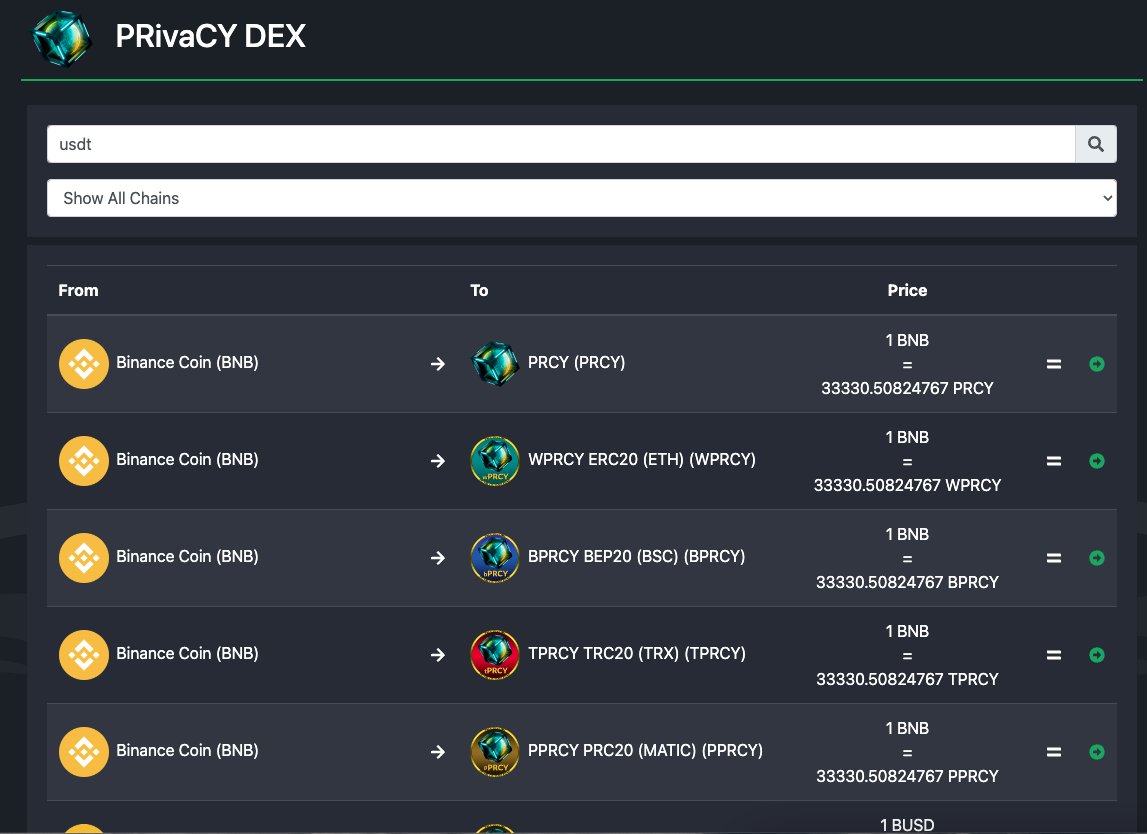Select TPRCY TRC20 (TRX) (TPRCY) label
The image size is (1147, 834).
[636, 653]
